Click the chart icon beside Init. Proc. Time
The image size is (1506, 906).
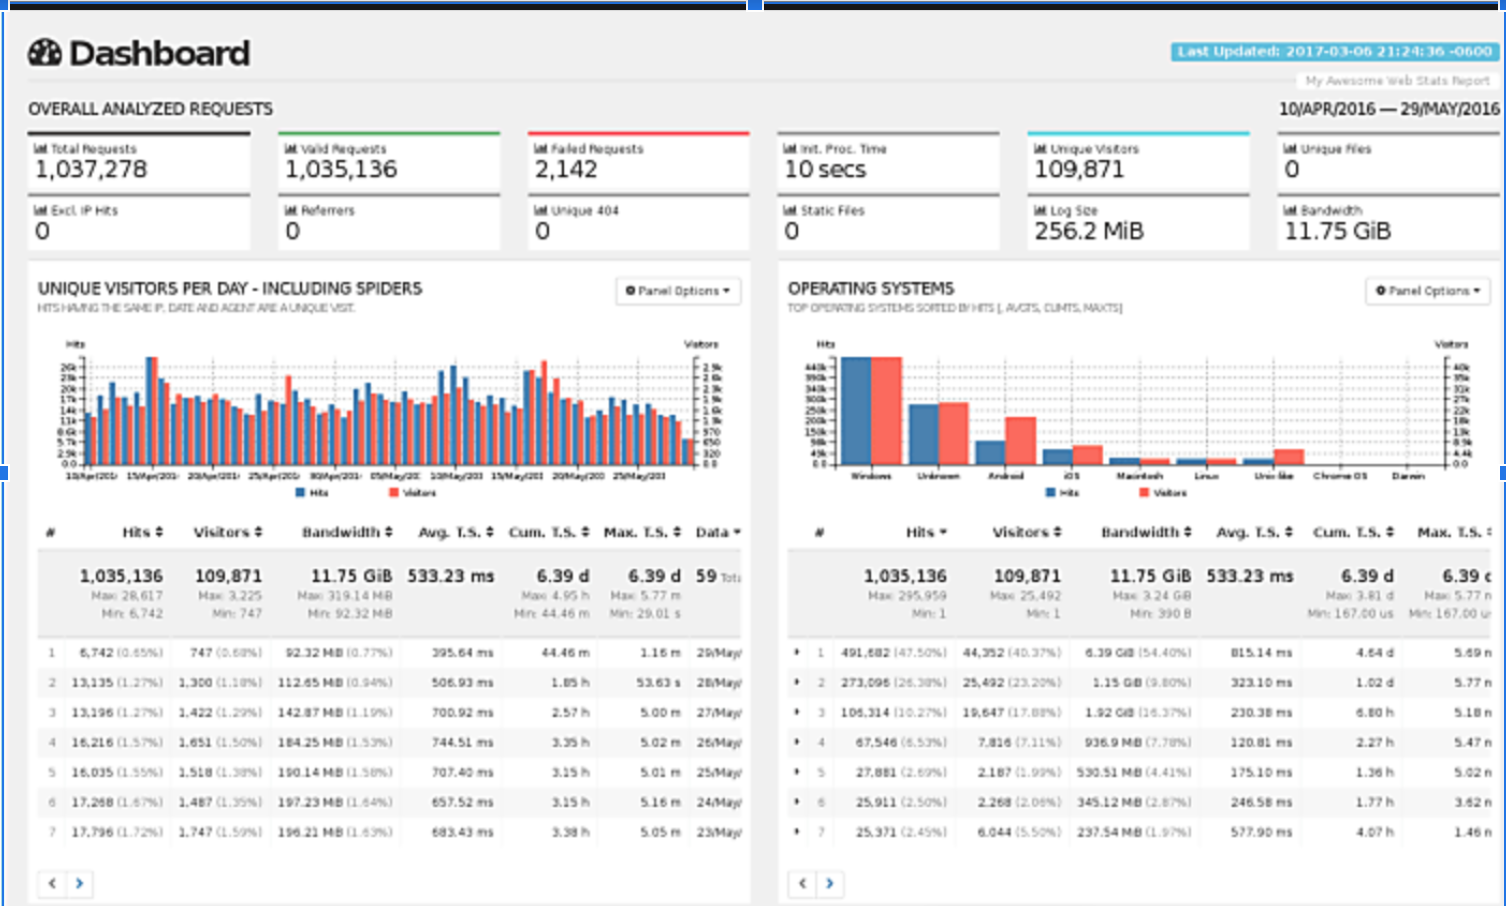790,149
